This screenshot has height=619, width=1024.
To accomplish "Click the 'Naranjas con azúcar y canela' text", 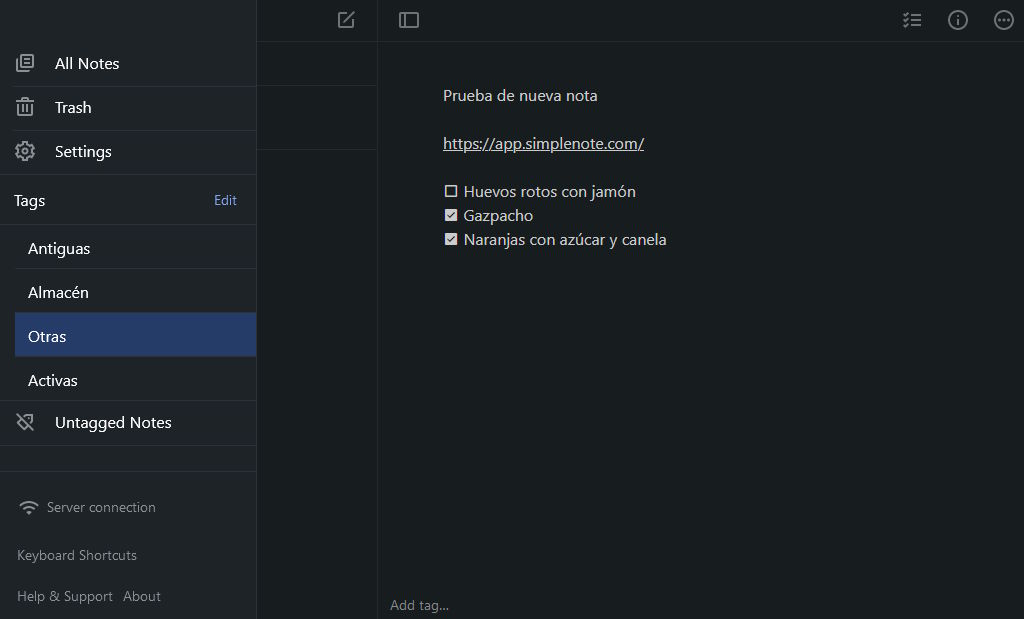I will click(565, 240).
